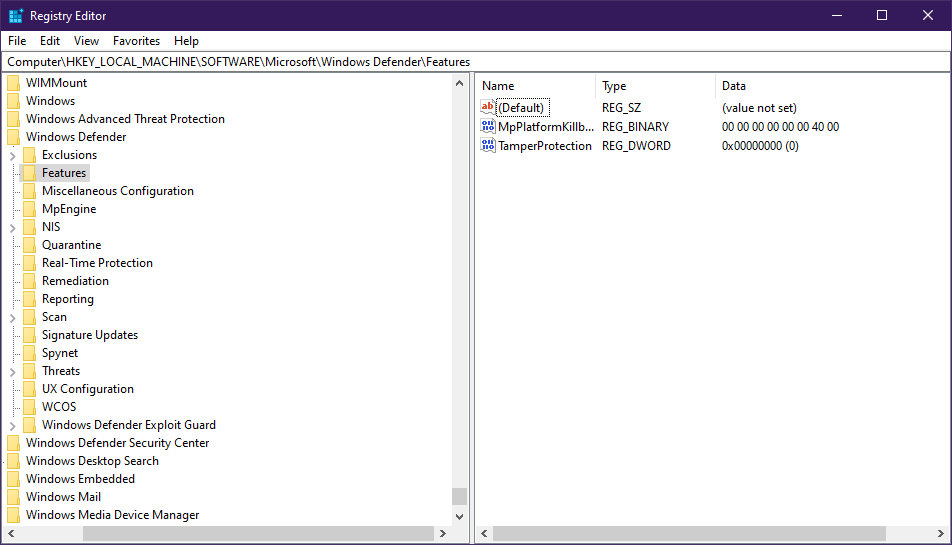The width and height of the screenshot is (952, 545).
Task: Click the REG_BINARY type cell
Action: pos(635,127)
